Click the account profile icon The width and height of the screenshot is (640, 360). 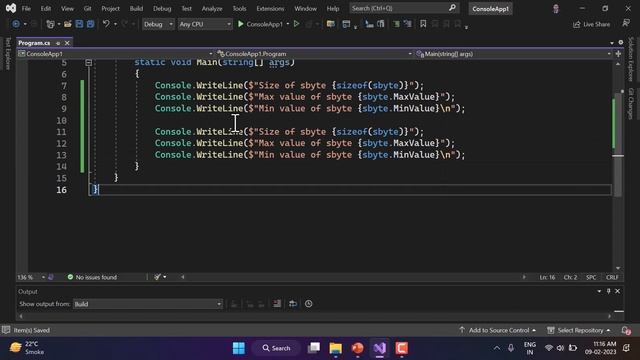point(556,9)
